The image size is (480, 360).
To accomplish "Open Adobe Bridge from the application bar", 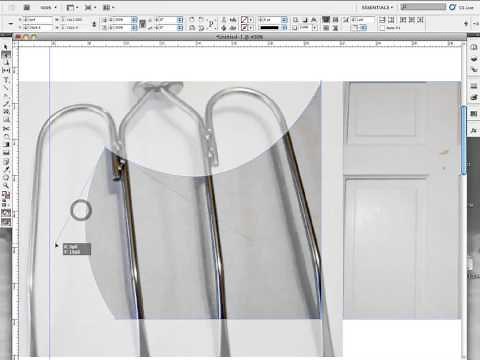I will pos(27,7).
